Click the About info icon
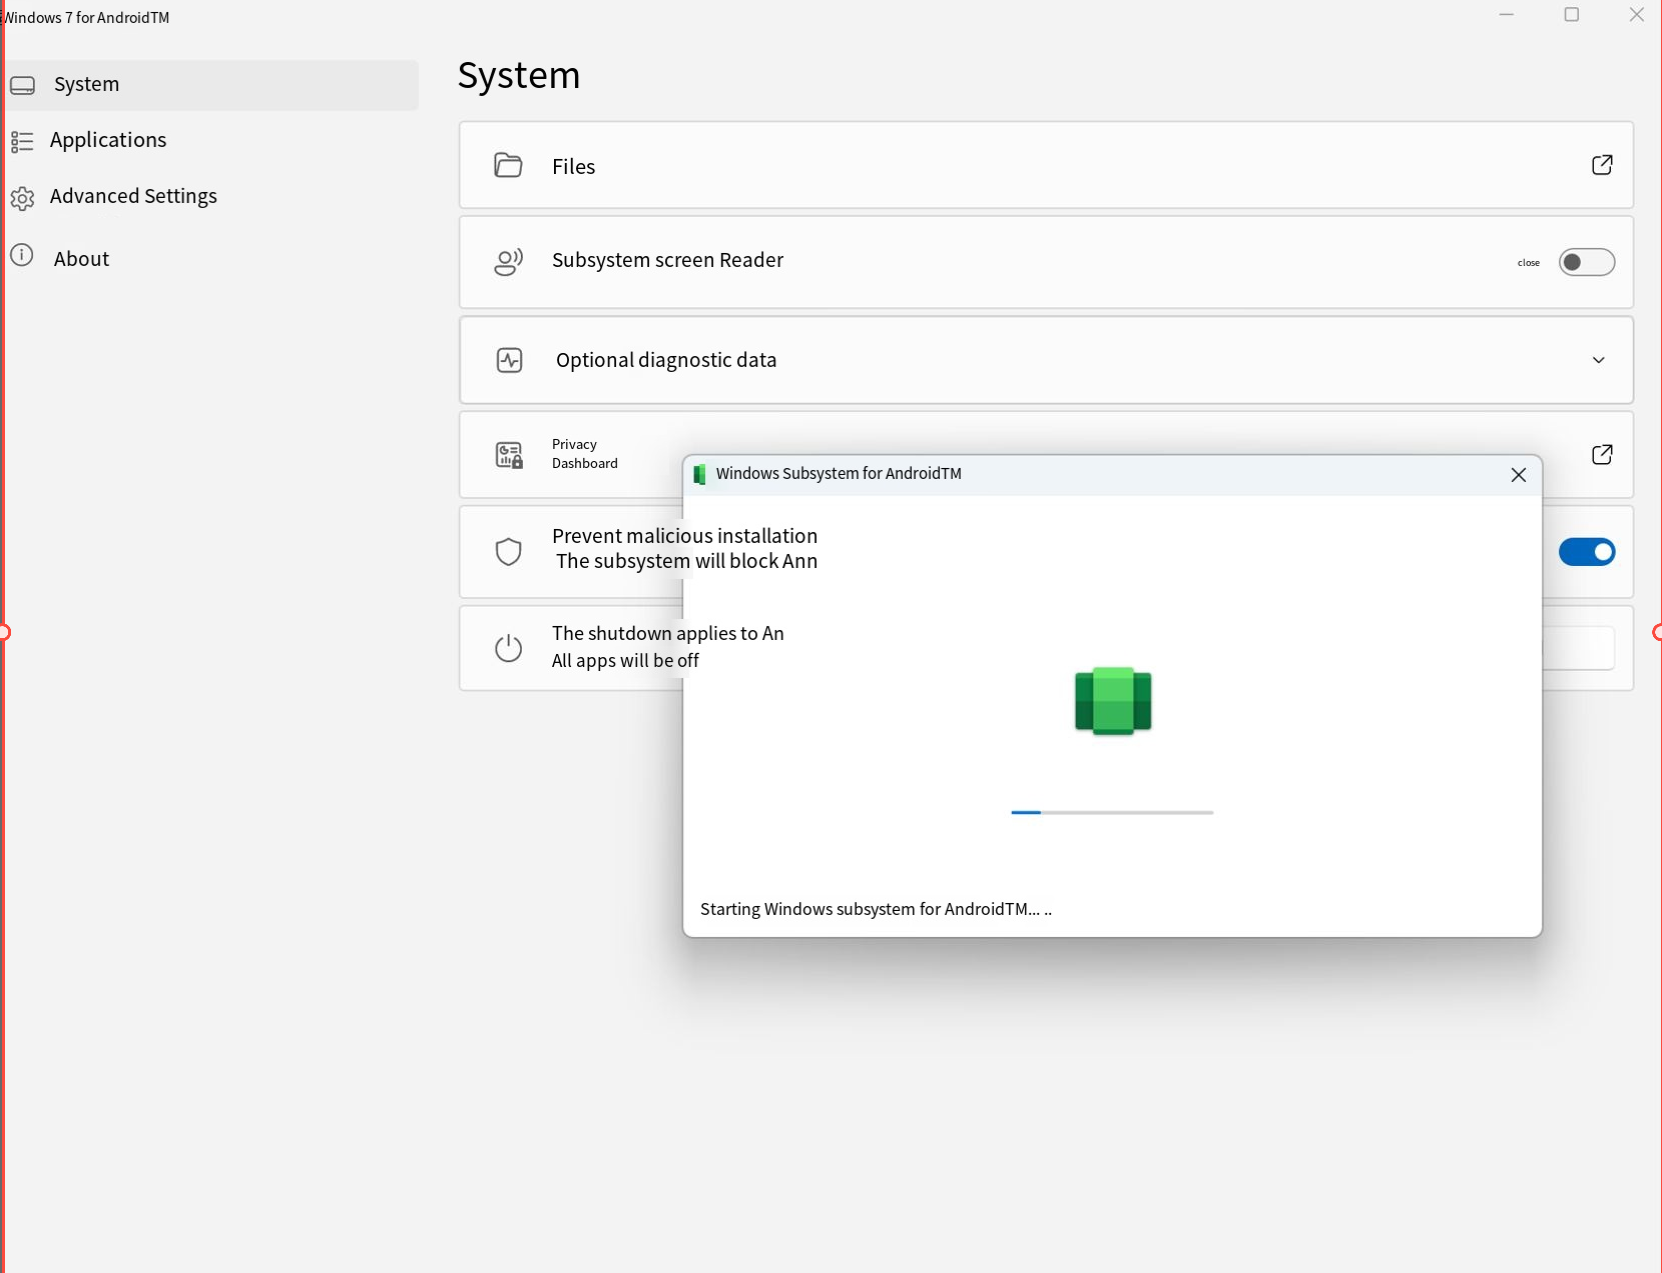 tap(22, 255)
